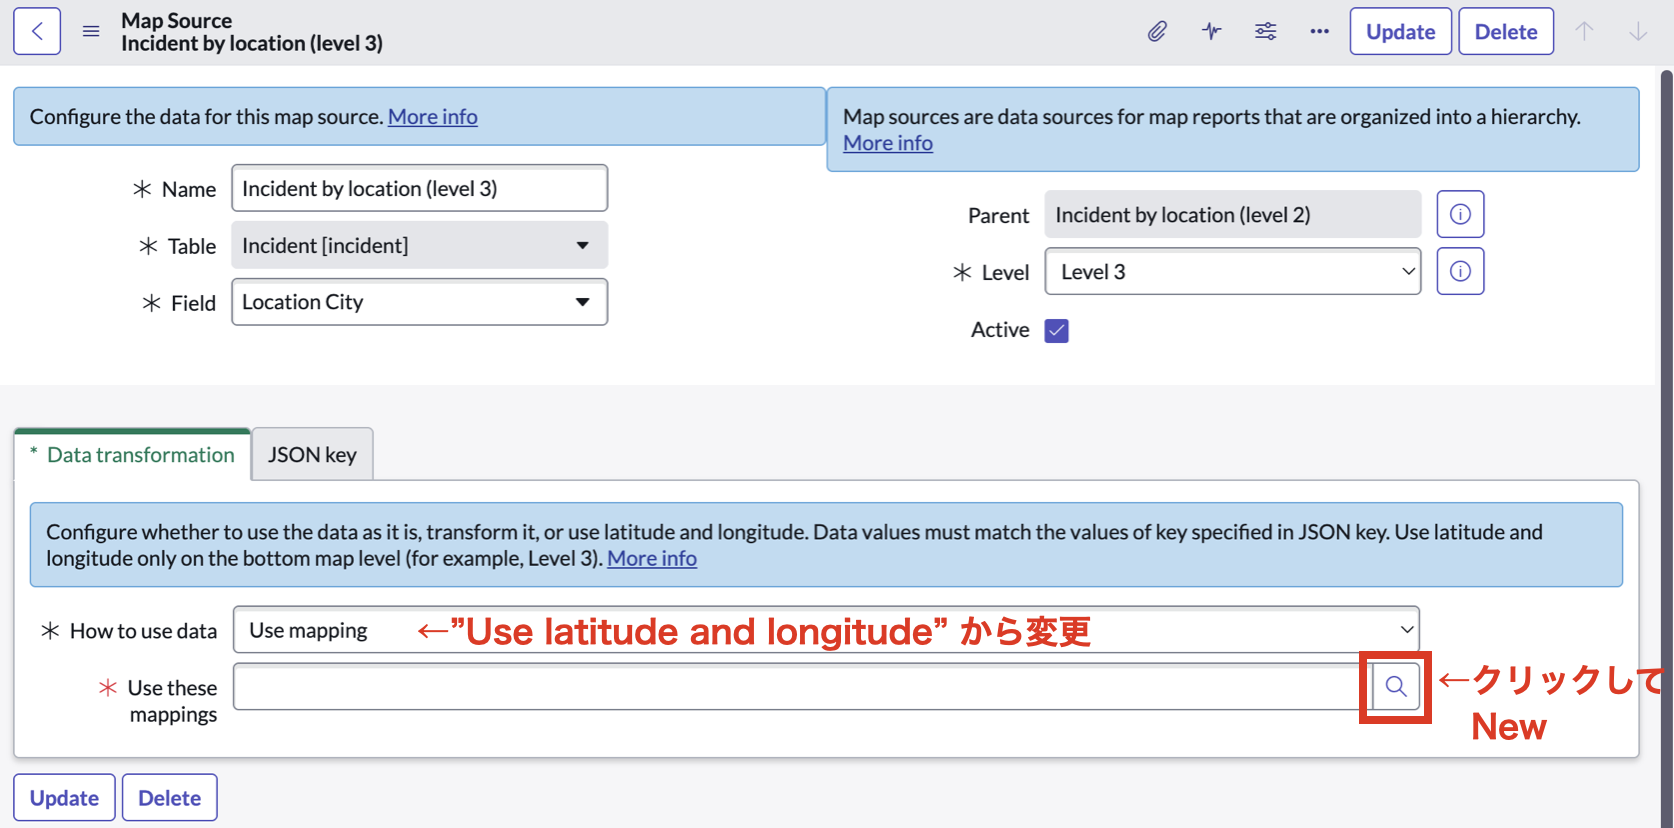The height and width of the screenshot is (828, 1674).
Task: Open attachments via paperclip icon
Action: (1157, 31)
